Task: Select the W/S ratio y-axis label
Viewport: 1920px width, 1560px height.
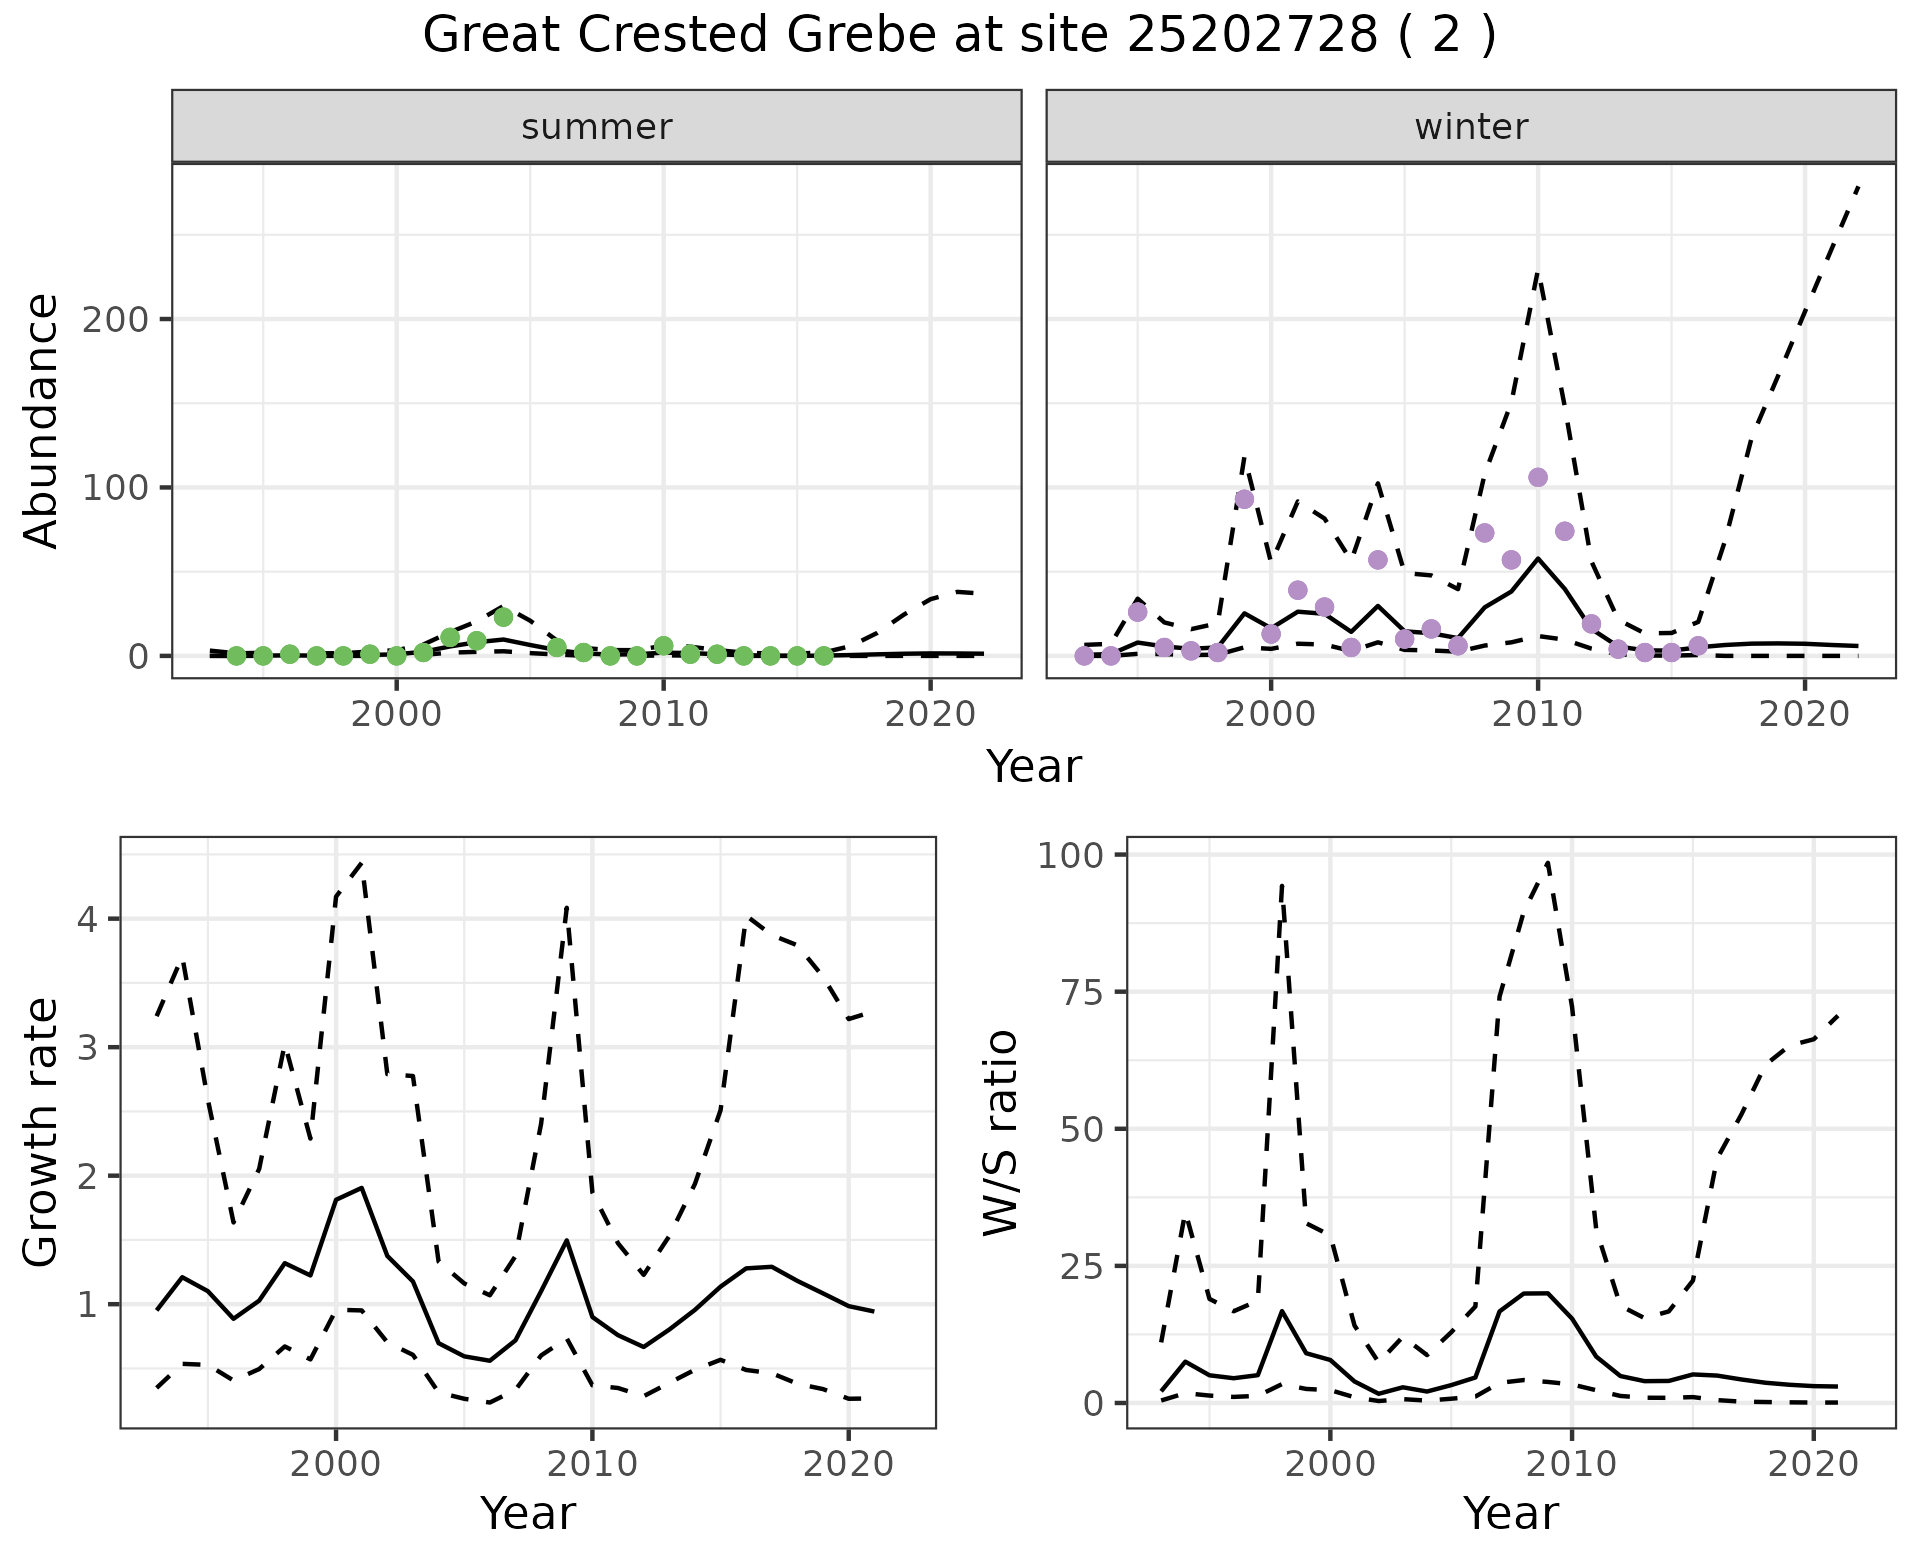Action: point(1001,1132)
